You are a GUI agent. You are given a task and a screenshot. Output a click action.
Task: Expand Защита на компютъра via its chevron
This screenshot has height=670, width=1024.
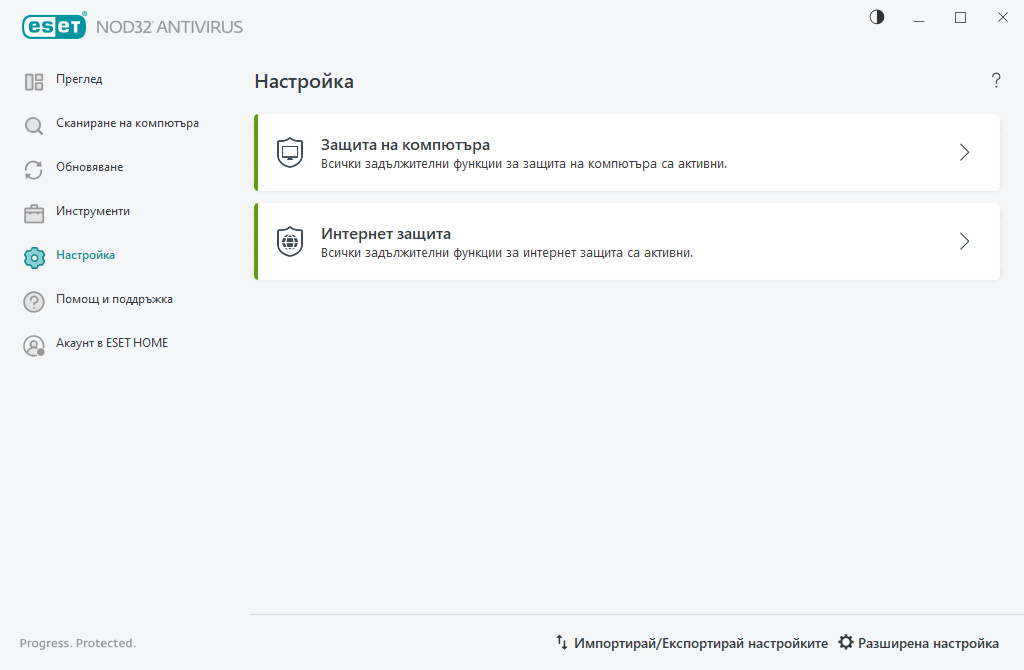965,153
